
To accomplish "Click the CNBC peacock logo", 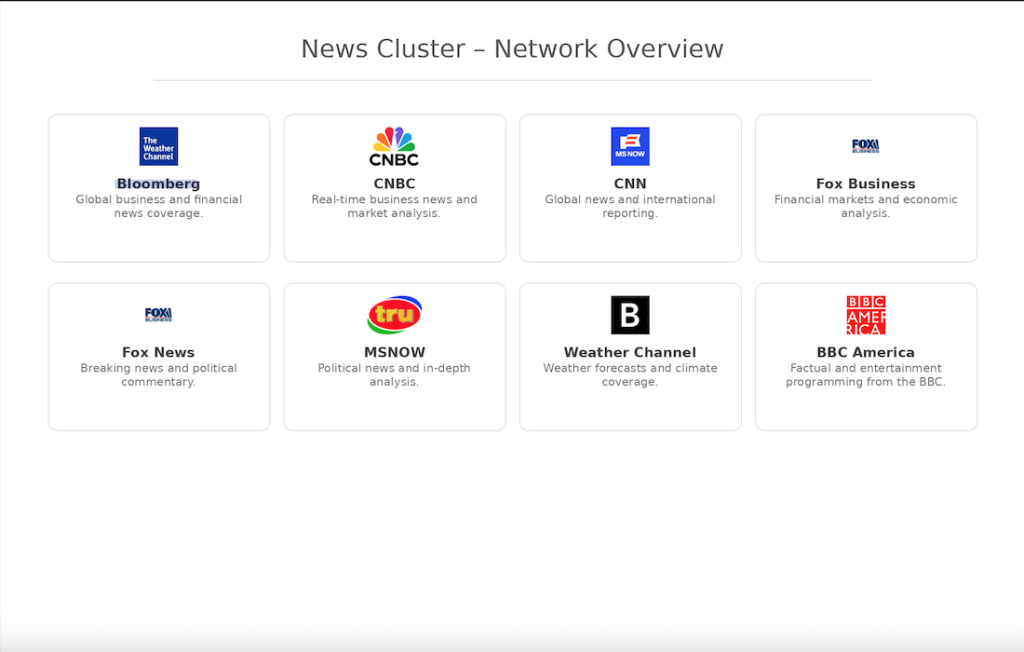I will click(394, 146).
